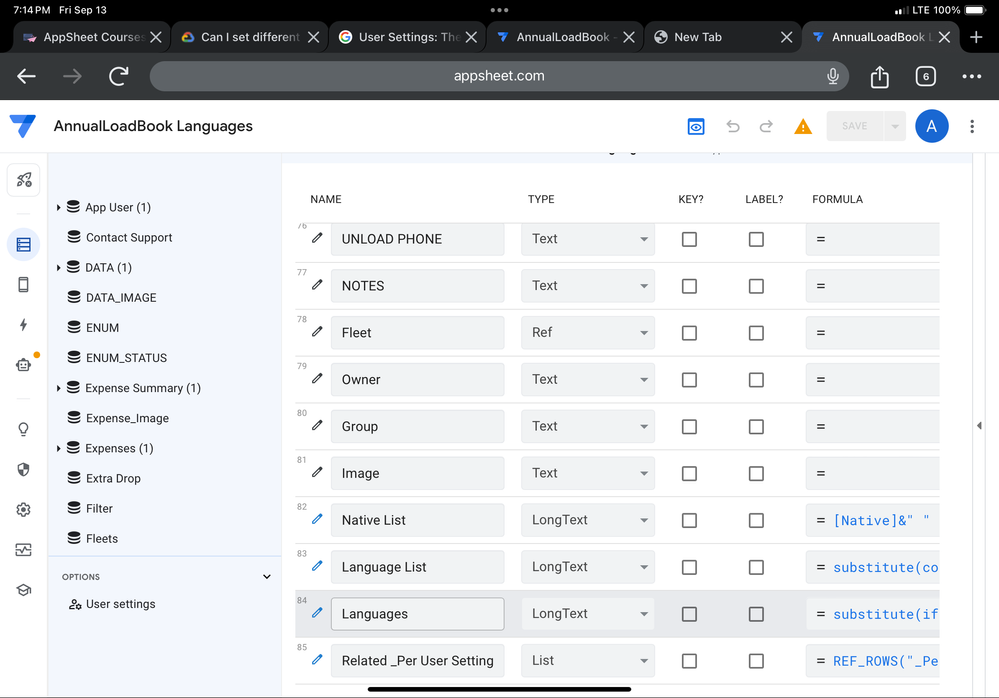Tap the microphone in address bar
This screenshot has width=999, height=698.
pyautogui.click(x=832, y=76)
